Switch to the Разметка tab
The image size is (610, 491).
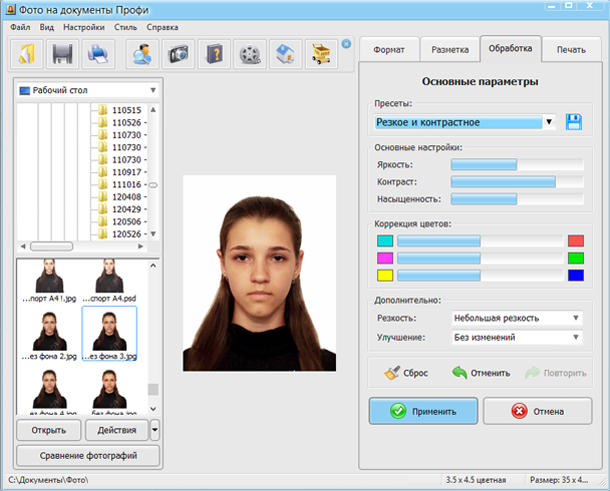pyautogui.click(x=450, y=49)
